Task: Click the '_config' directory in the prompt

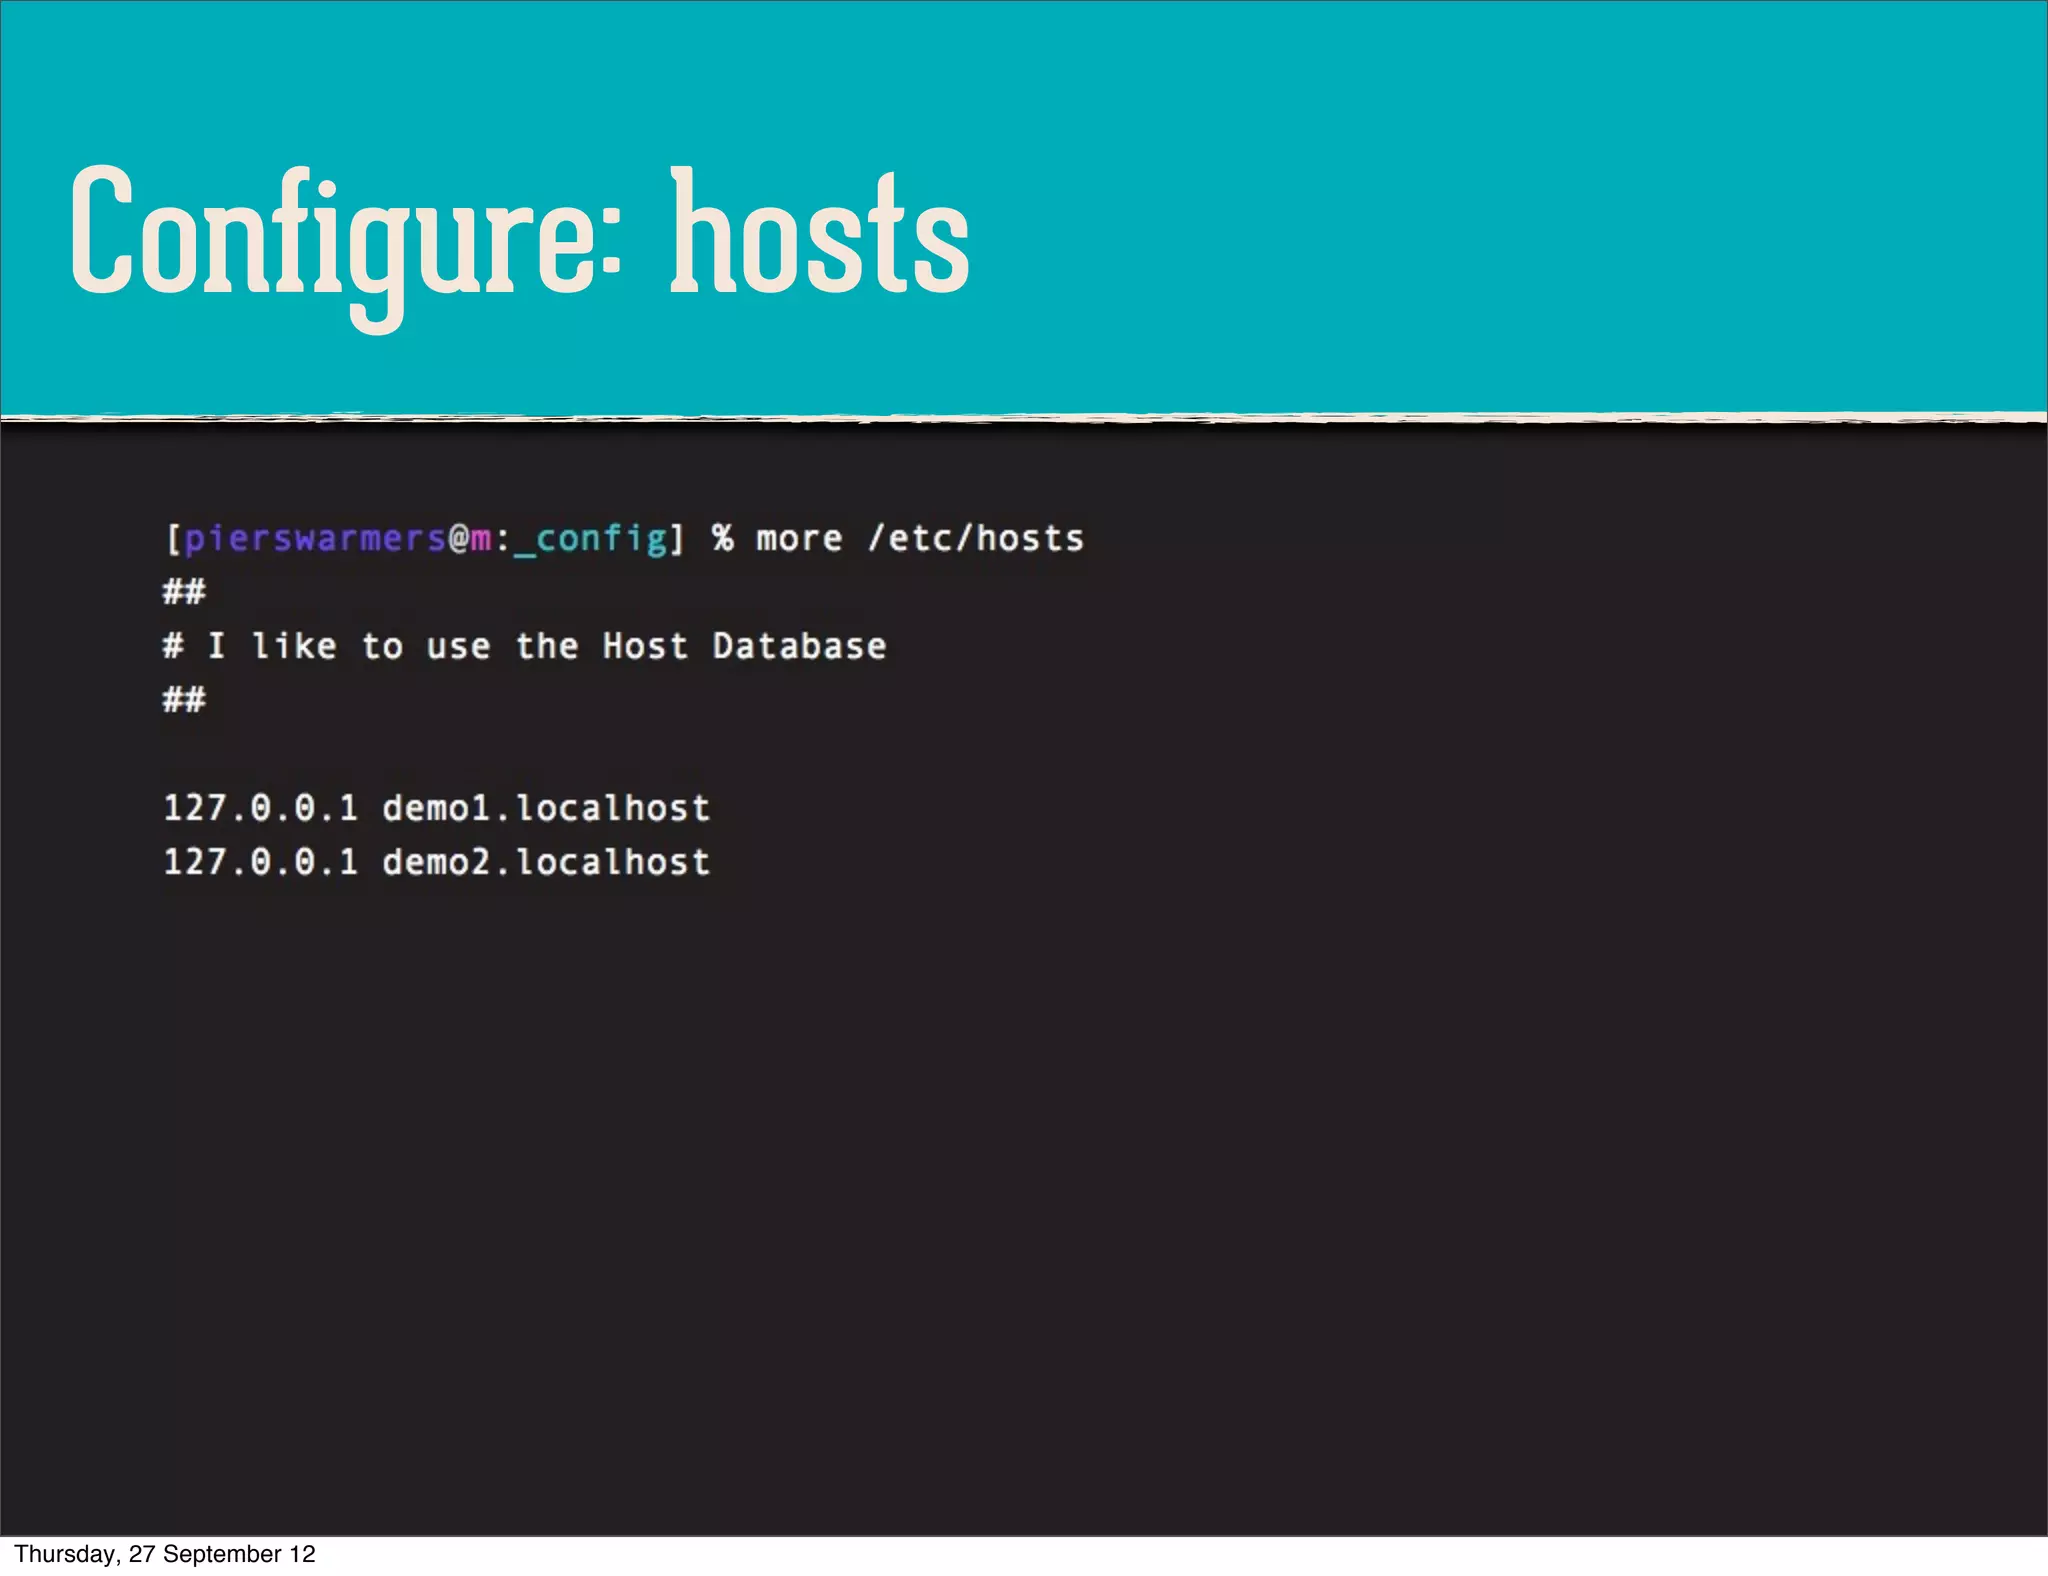Action: click(591, 540)
